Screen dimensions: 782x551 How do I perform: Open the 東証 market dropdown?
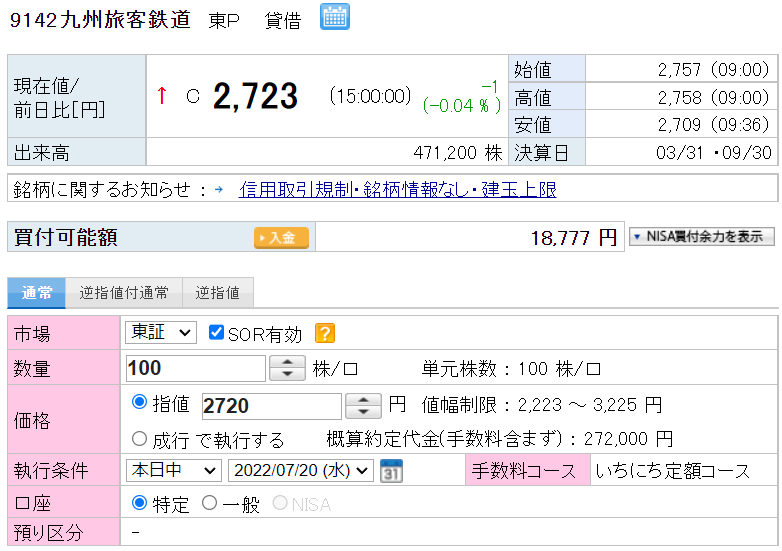click(x=160, y=333)
